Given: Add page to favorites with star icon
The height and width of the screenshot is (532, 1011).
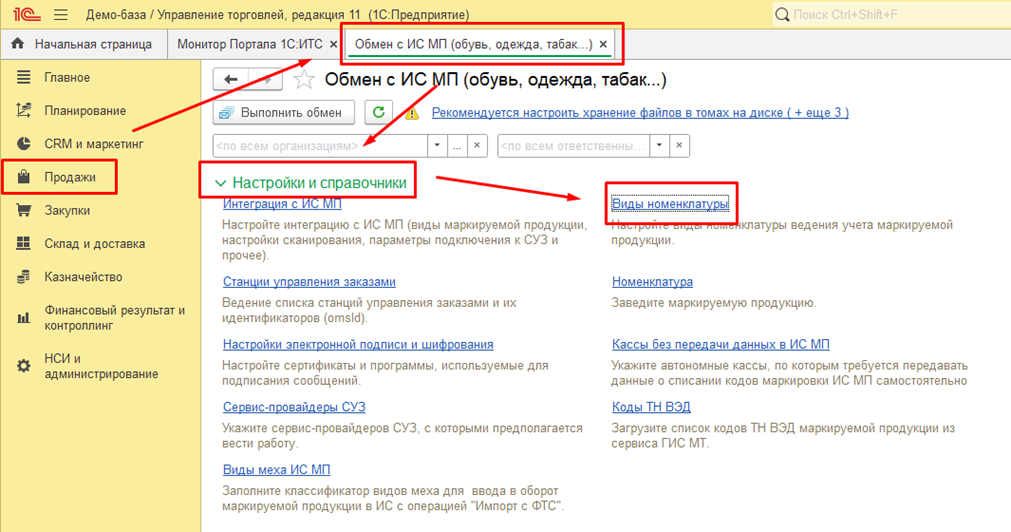Looking at the screenshot, I should click(304, 79).
